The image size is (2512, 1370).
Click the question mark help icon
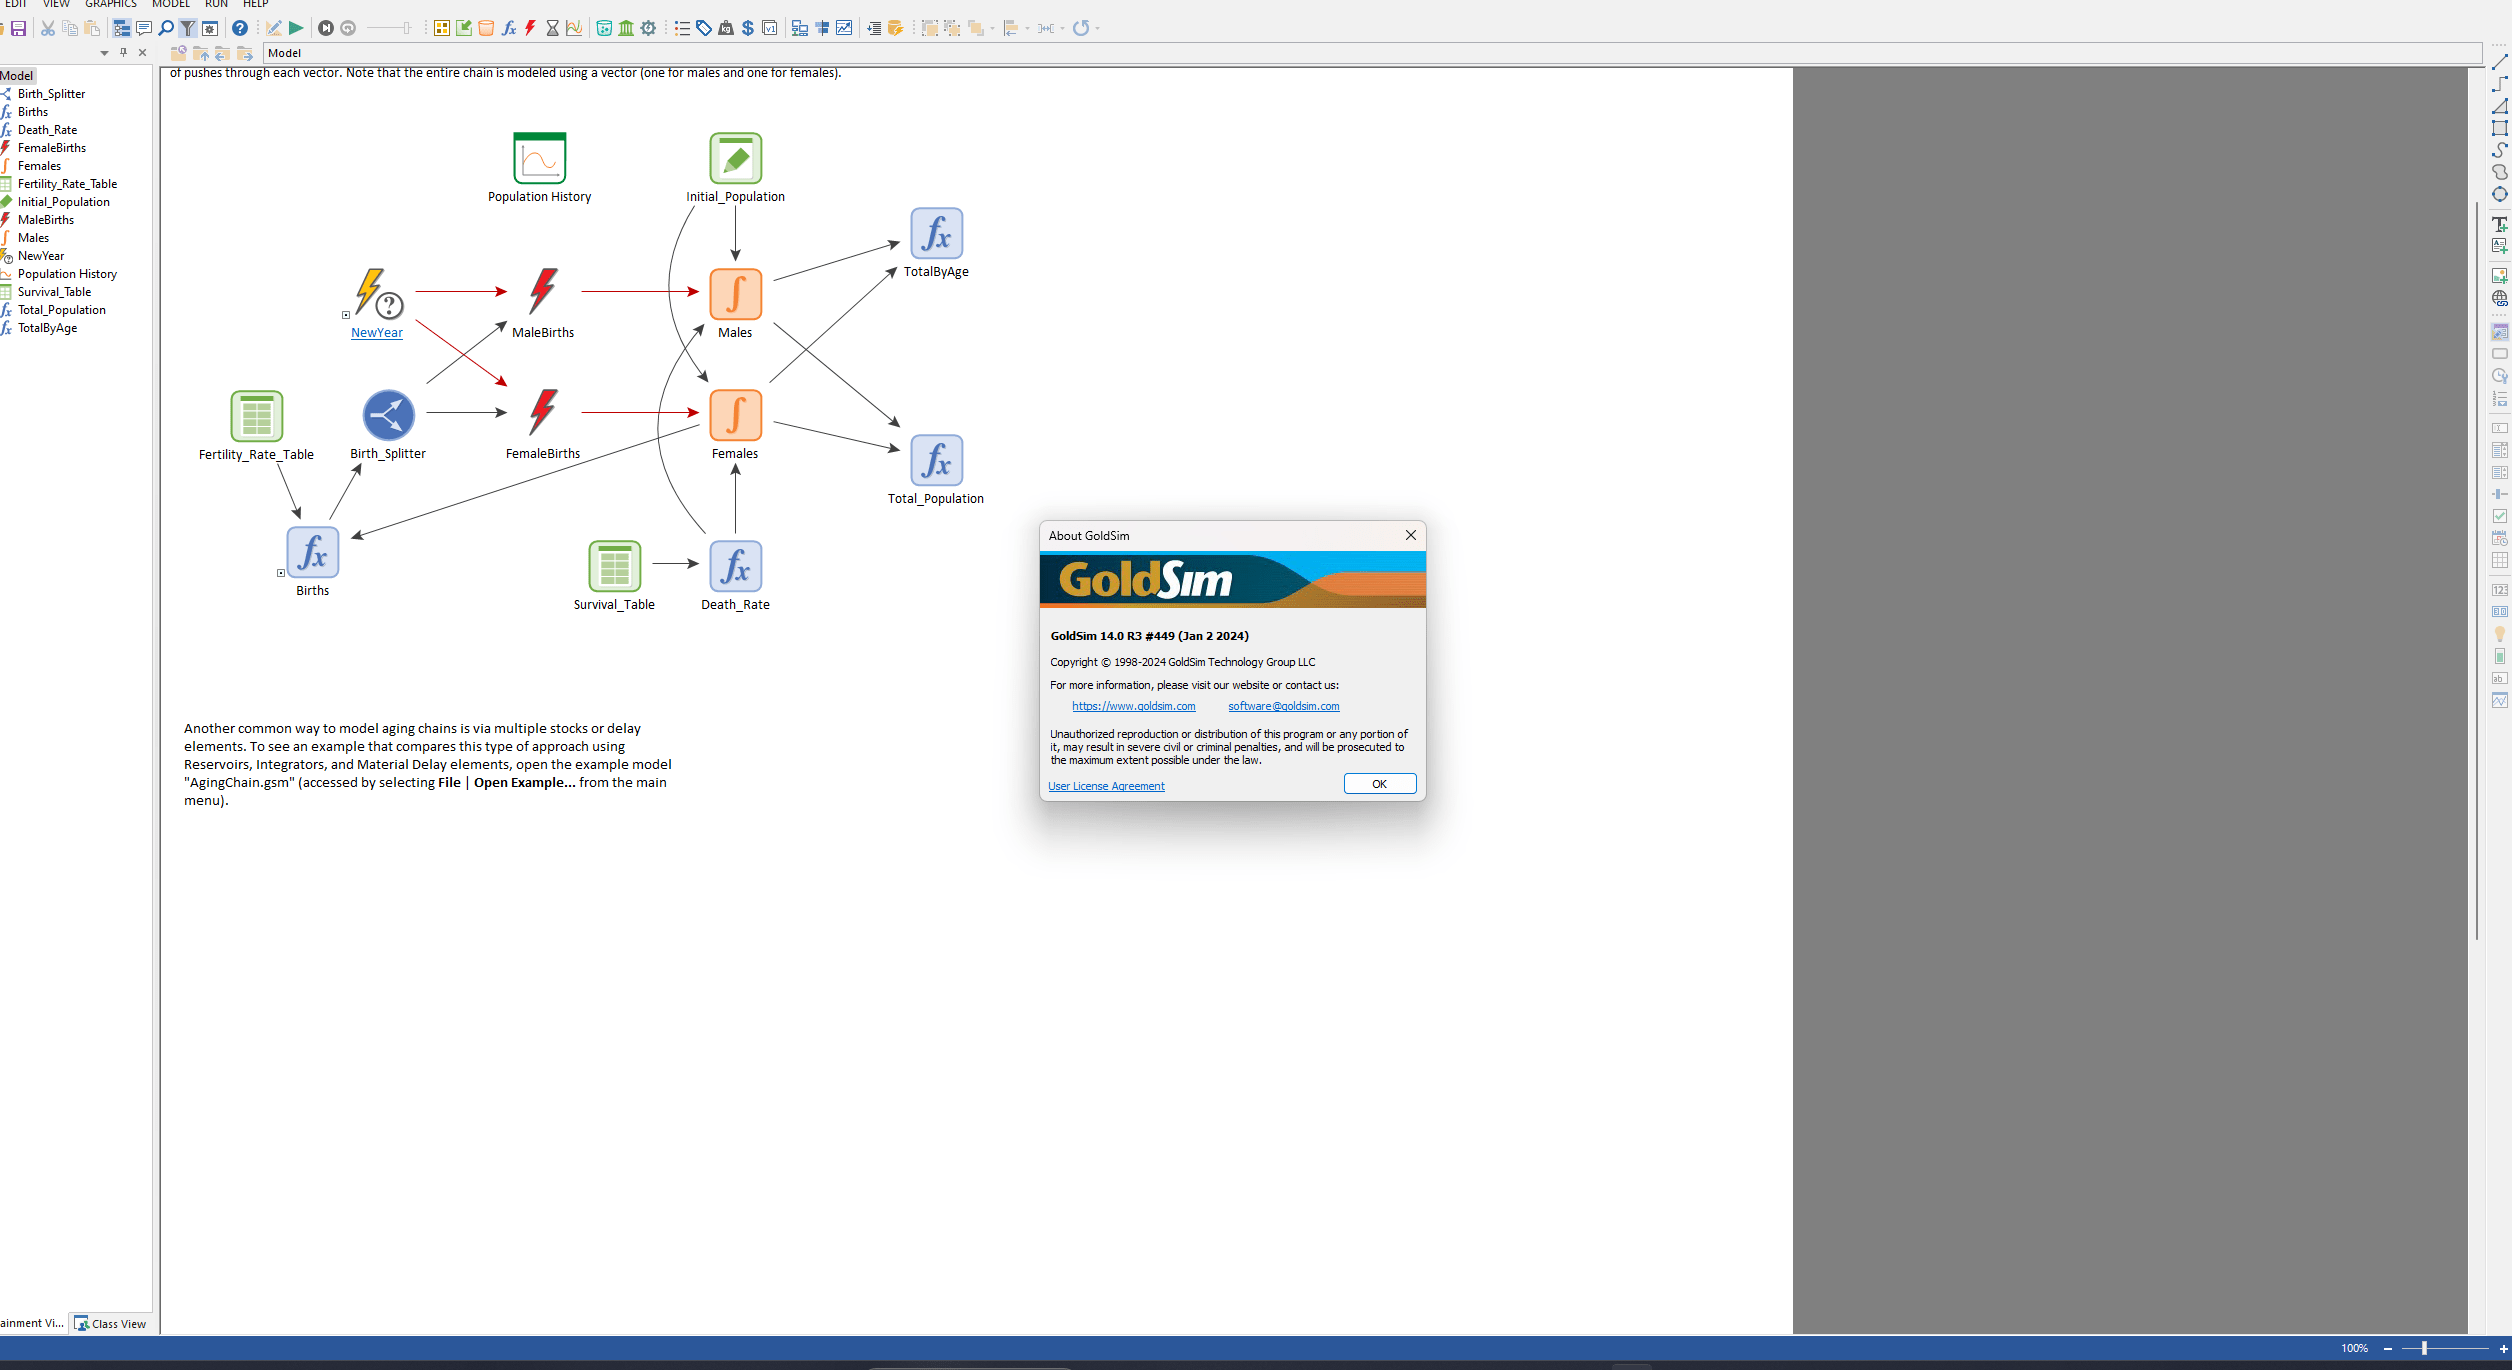[236, 29]
